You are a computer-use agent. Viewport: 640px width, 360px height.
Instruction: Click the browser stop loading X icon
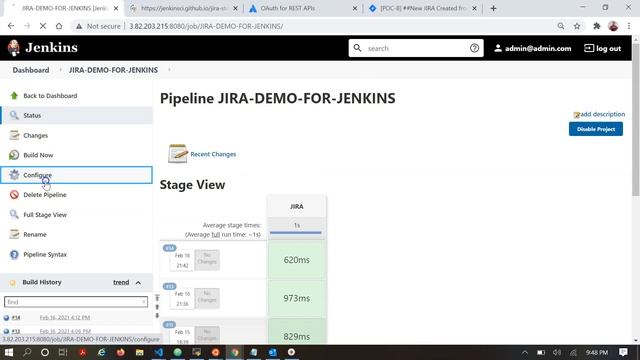(x=43, y=26)
